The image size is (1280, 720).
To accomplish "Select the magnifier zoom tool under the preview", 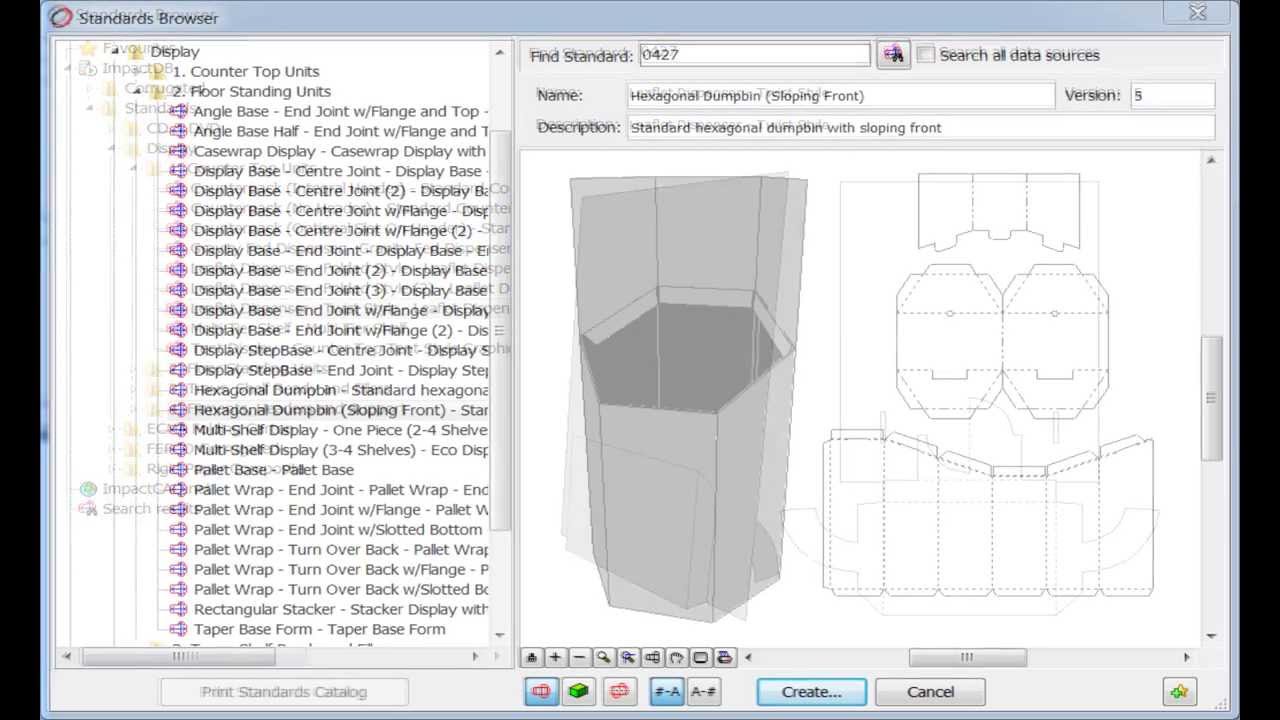I will pyautogui.click(x=603, y=657).
